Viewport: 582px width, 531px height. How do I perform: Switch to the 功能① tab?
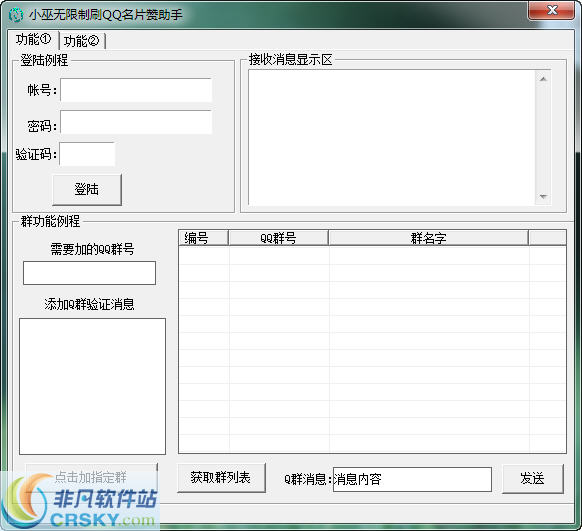tap(33, 39)
